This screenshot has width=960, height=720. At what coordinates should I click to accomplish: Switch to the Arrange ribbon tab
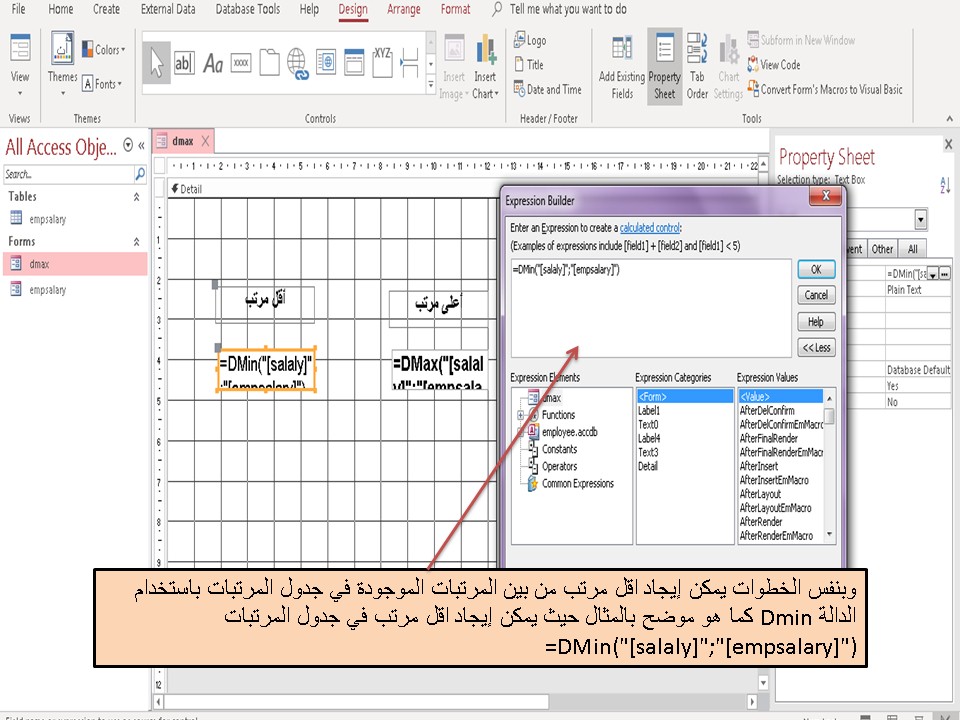tap(403, 8)
